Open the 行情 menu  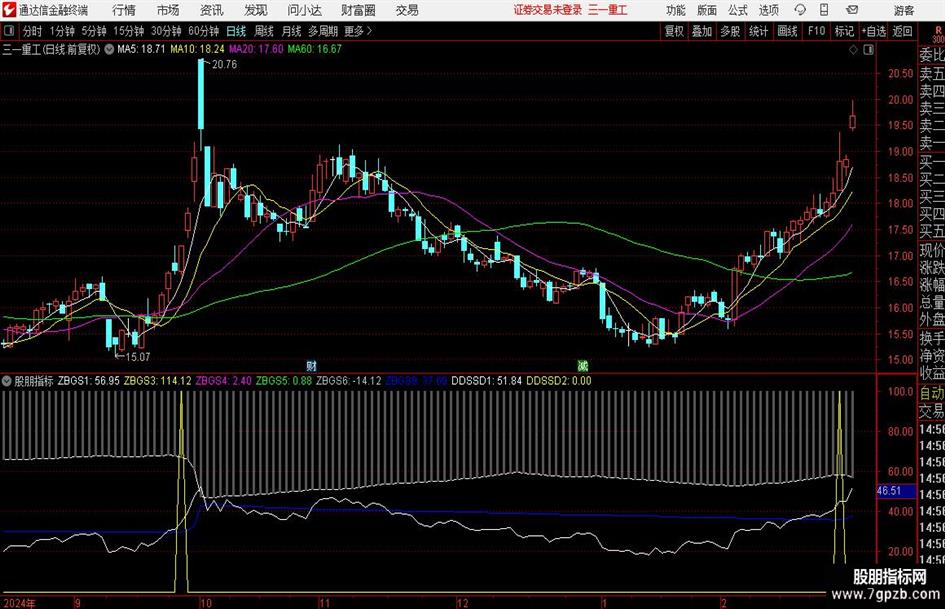(x=124, y=10)
